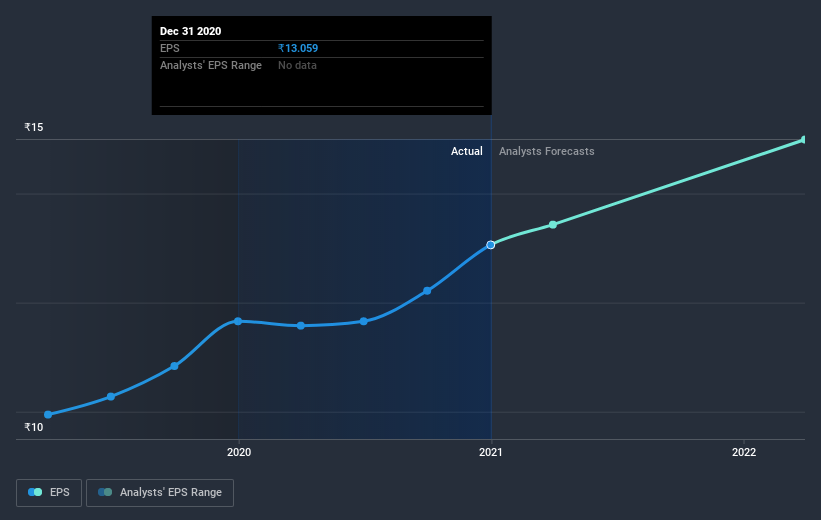Toggle the Analysts' EPS Range legend button
Screen dimensions: 821x520
(160, 492)
